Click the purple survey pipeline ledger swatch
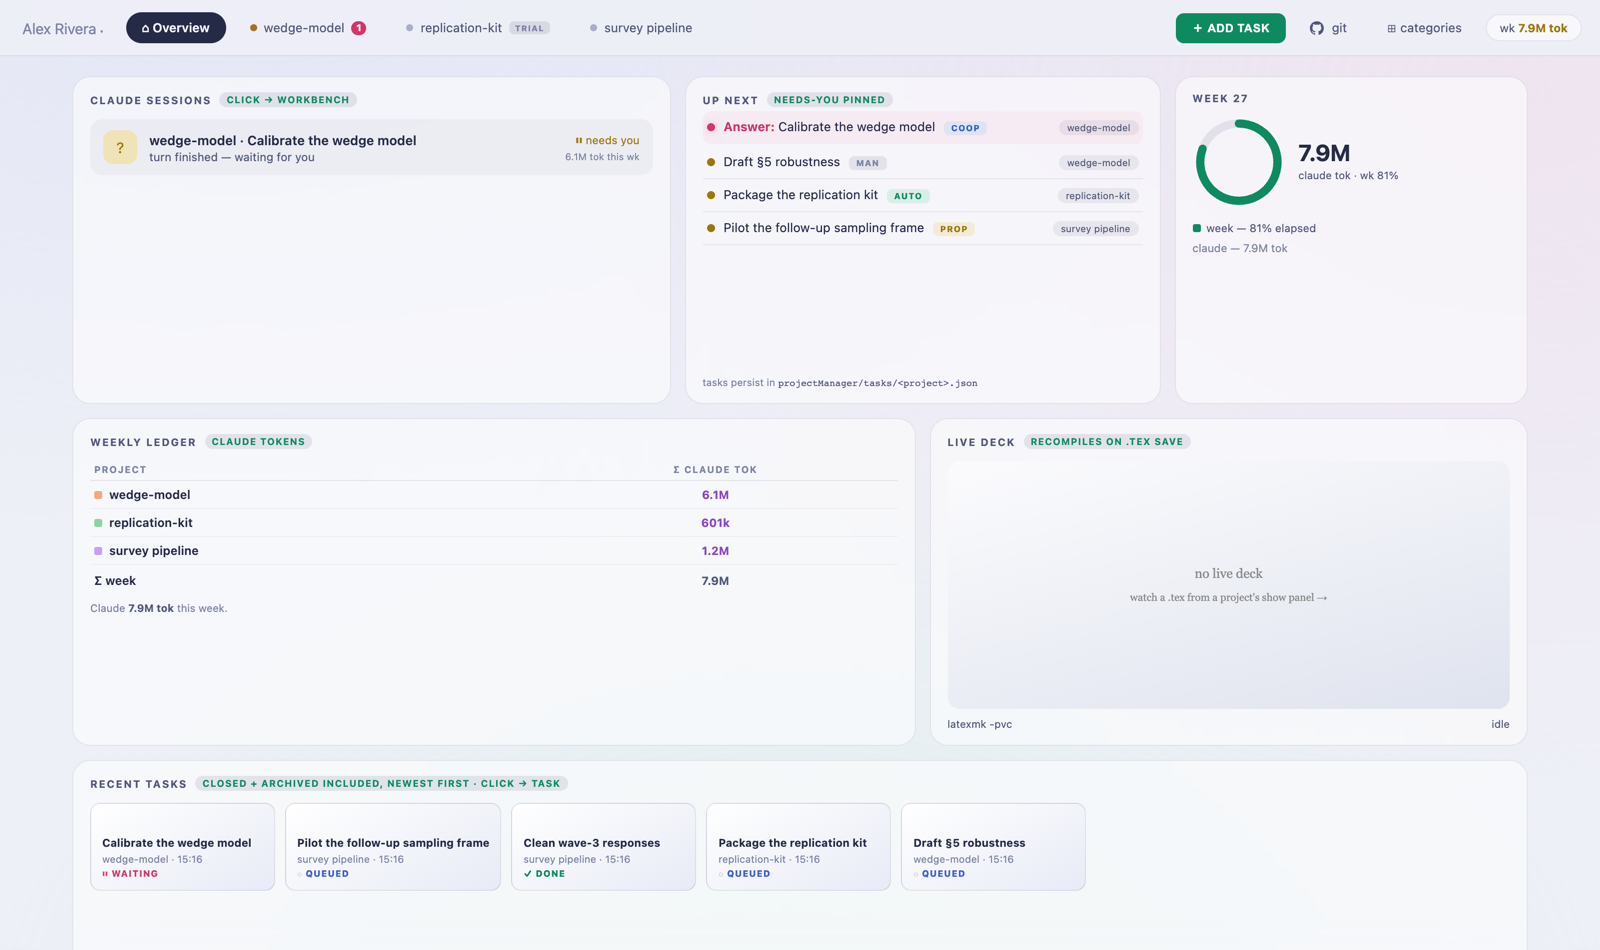Screen dimensions: 1600x950 (x=98, y=551)
